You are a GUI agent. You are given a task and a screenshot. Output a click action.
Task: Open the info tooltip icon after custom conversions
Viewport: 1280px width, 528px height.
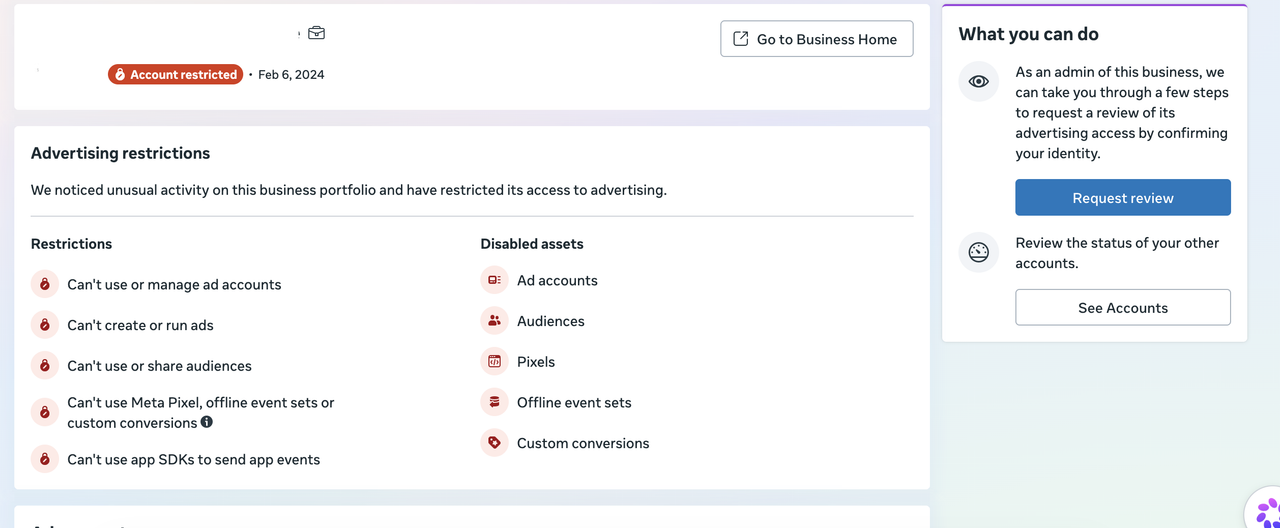pos(207,422)
